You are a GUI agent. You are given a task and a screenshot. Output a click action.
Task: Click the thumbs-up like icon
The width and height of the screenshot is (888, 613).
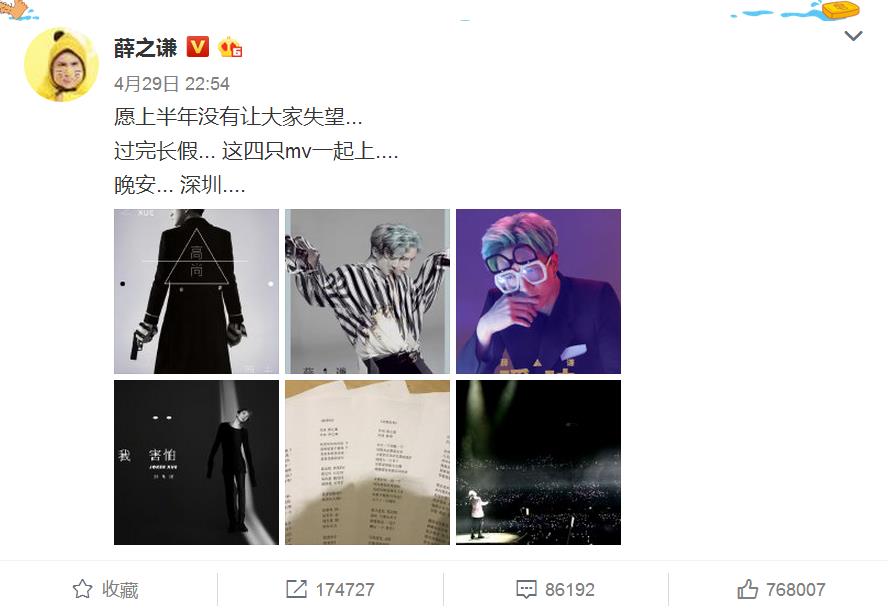point(748,589)
